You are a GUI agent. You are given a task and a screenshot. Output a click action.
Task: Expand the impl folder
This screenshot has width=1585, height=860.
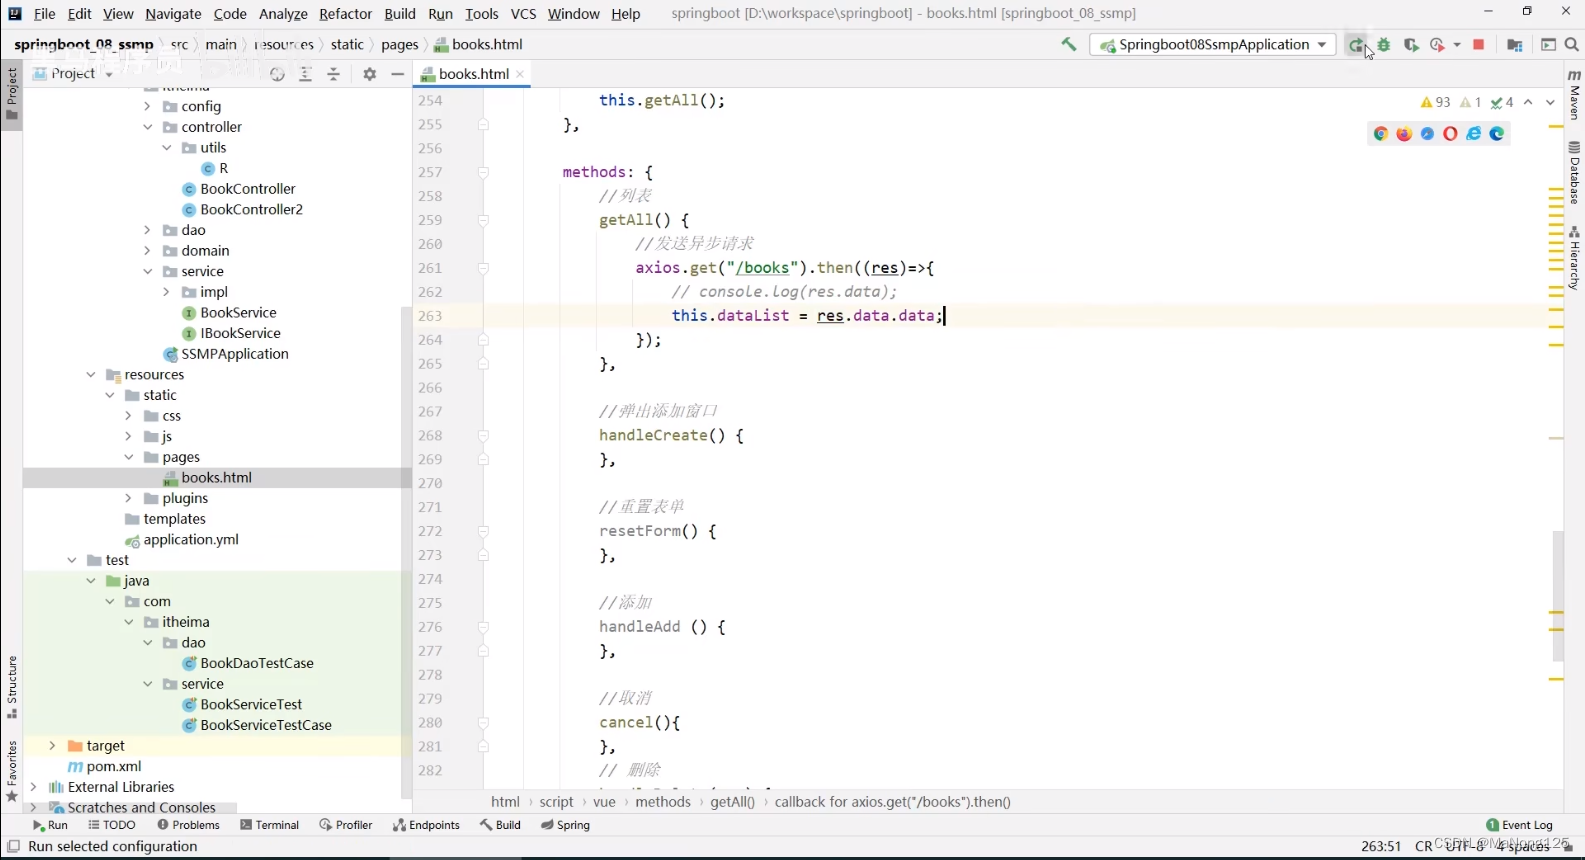166,292
